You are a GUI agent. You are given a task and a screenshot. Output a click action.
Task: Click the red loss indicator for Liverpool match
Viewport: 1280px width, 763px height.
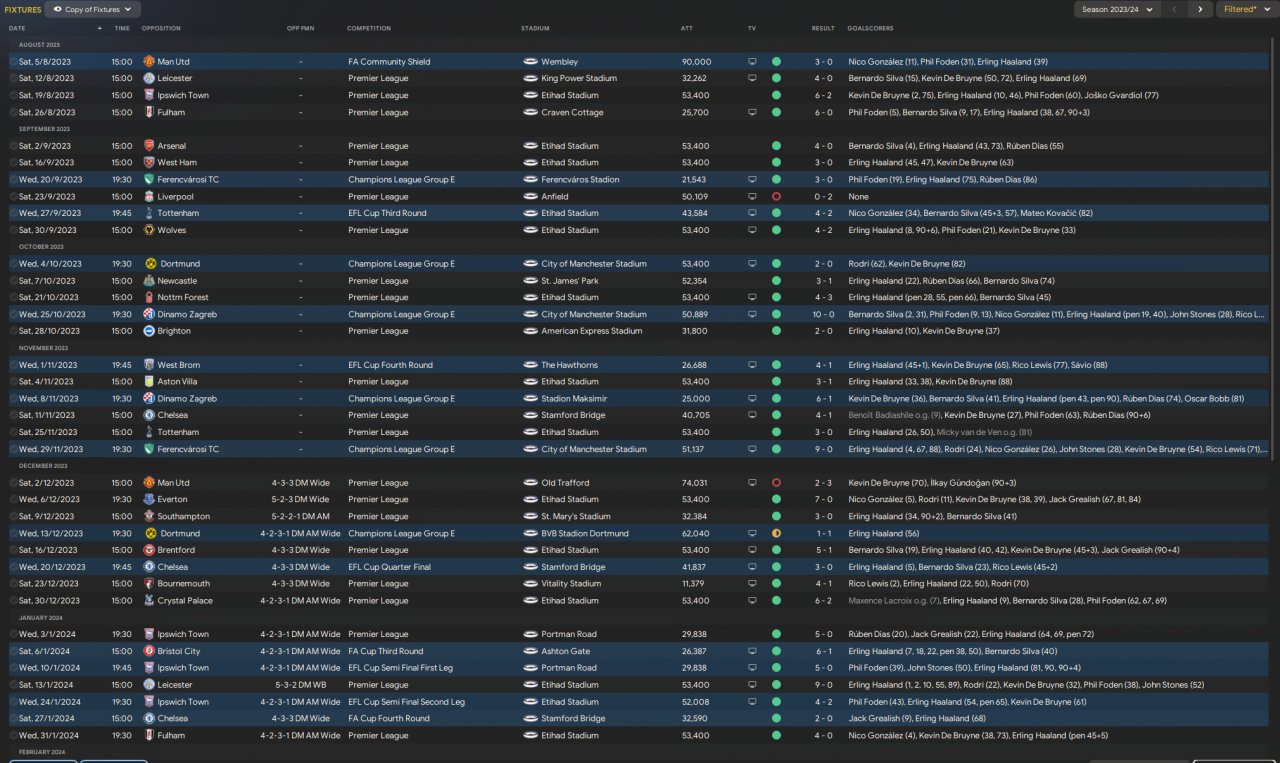tap(776, 197)
